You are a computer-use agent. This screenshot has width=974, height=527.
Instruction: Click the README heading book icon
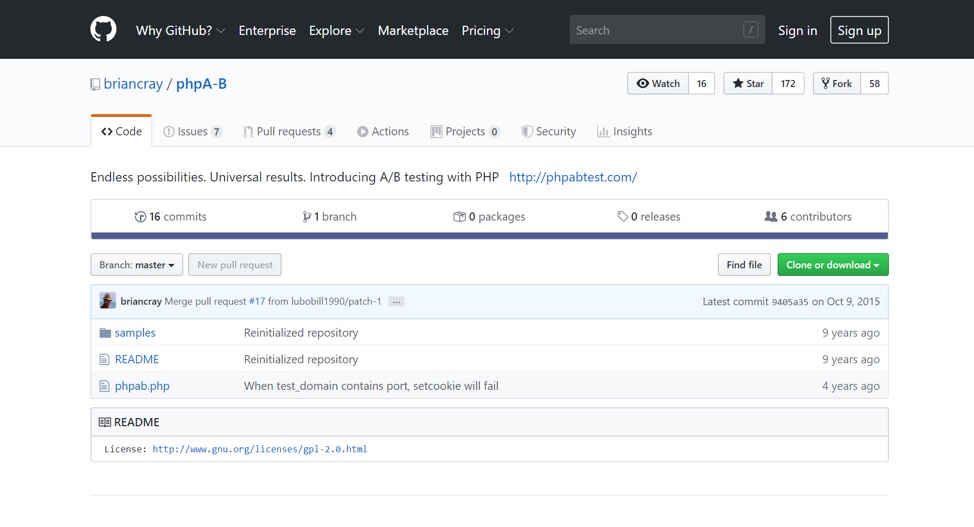pyautogui.click(x=104, y=422)
